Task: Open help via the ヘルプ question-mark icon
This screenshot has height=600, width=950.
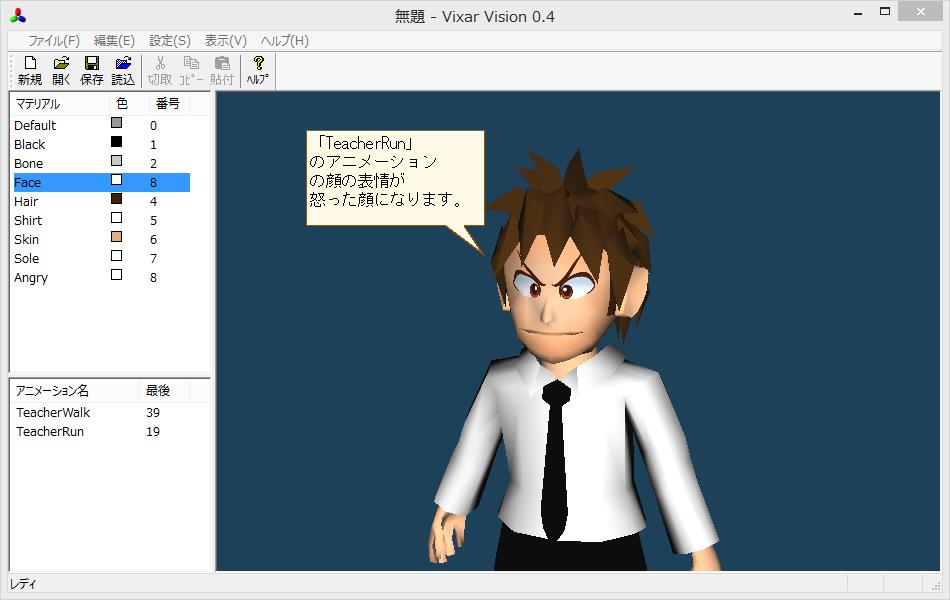Action: tap(256, 68)
